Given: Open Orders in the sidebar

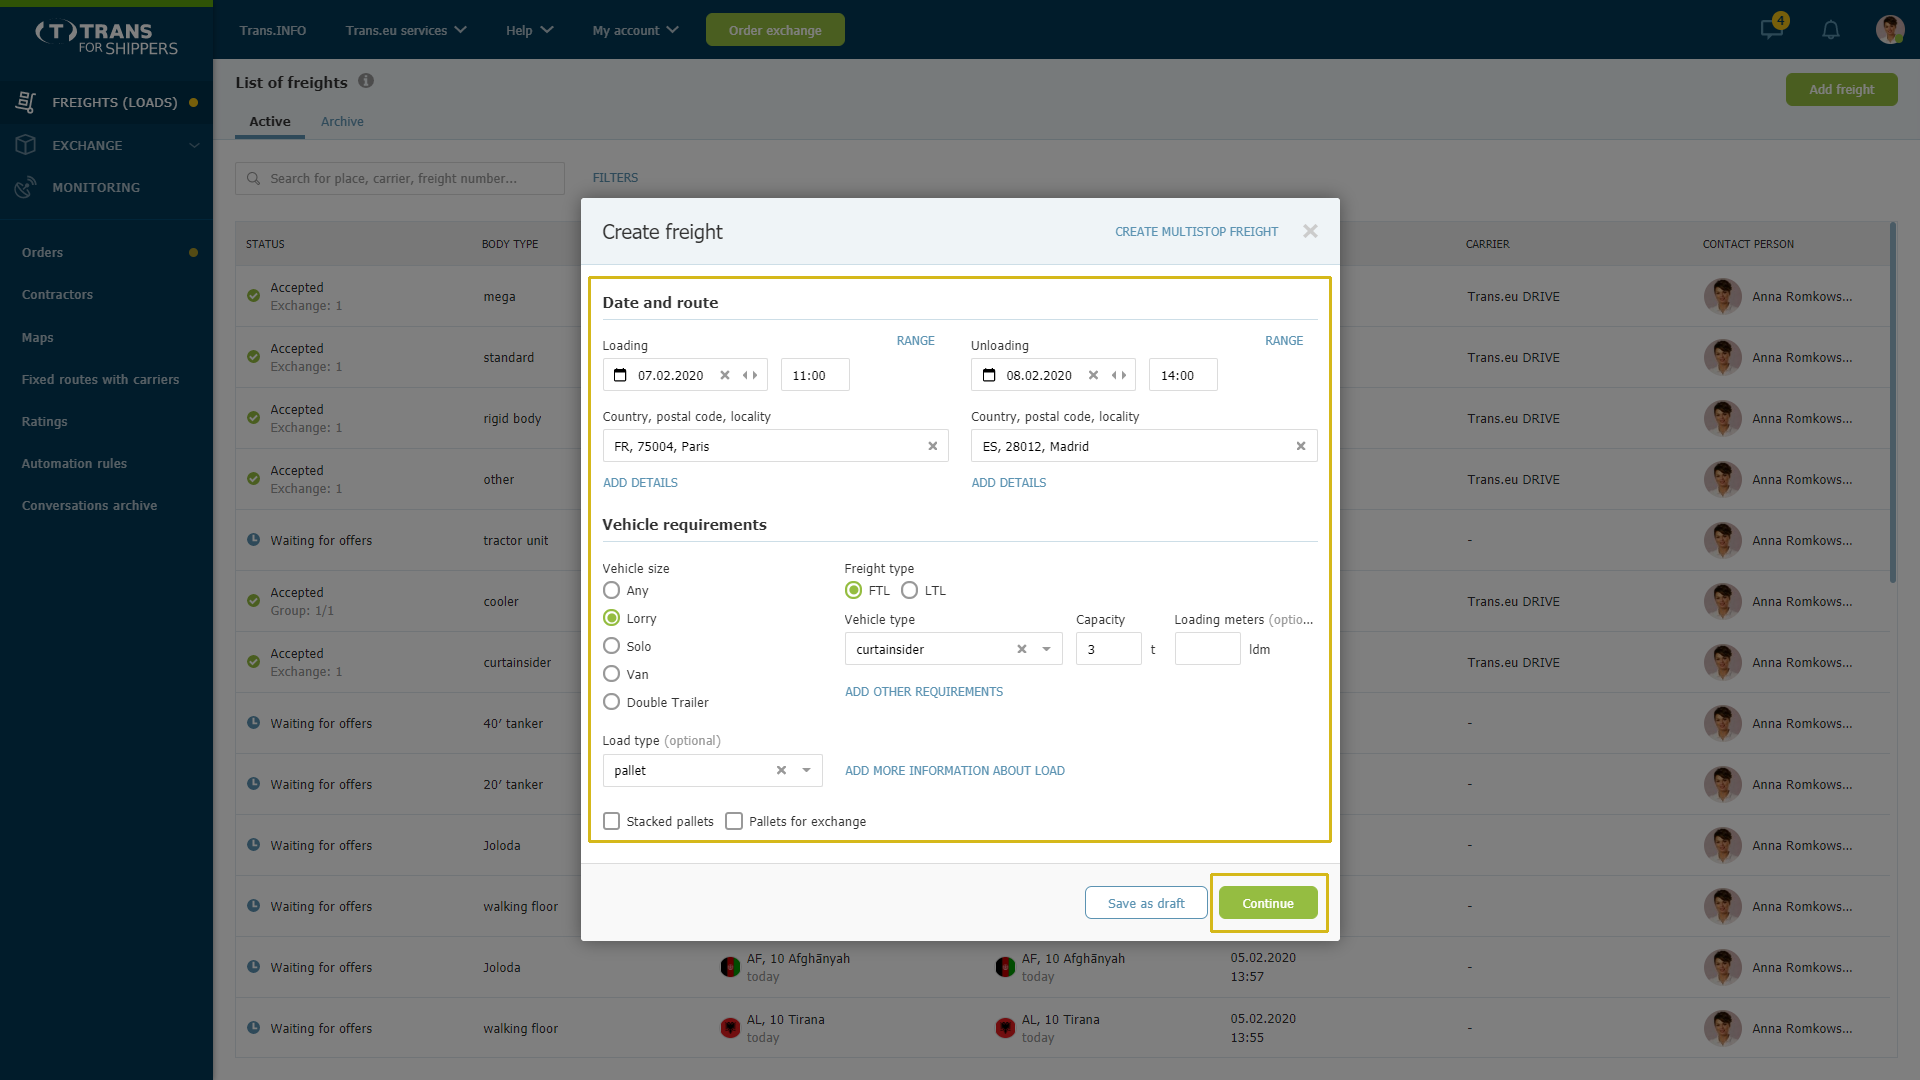Looking at the screenshot, I should (x=42, y=252).
